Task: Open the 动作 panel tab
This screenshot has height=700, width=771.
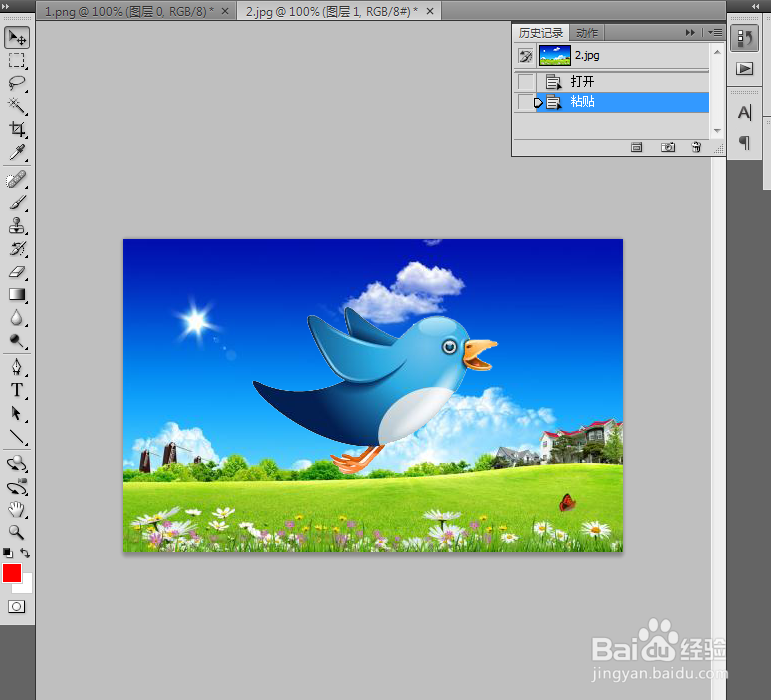Action: tap(587, 33)
